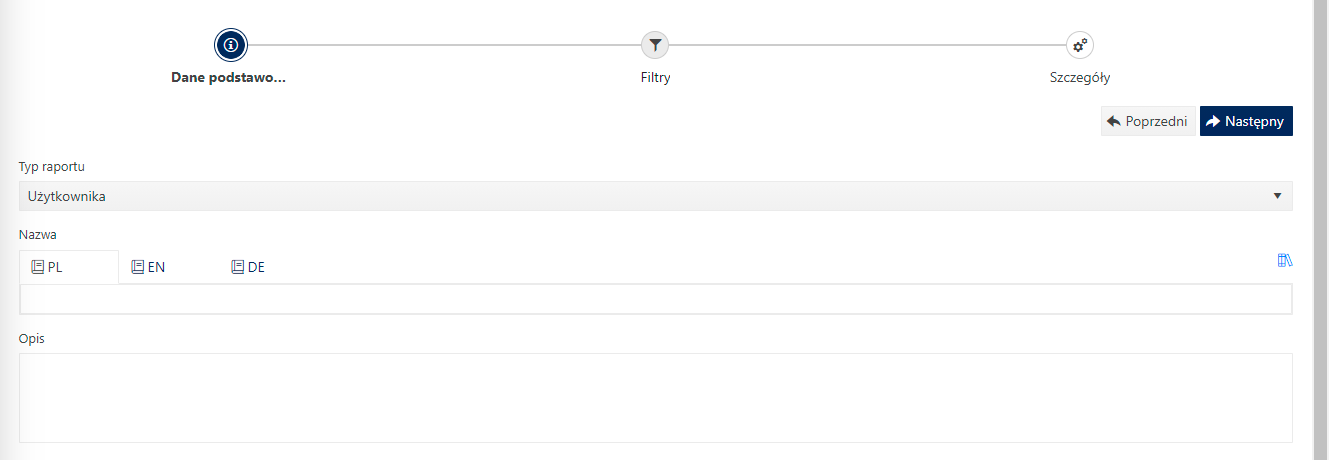Click the blue books dictionary icon
This screenshot has width=1329, height=460.
coord(1285,260)
